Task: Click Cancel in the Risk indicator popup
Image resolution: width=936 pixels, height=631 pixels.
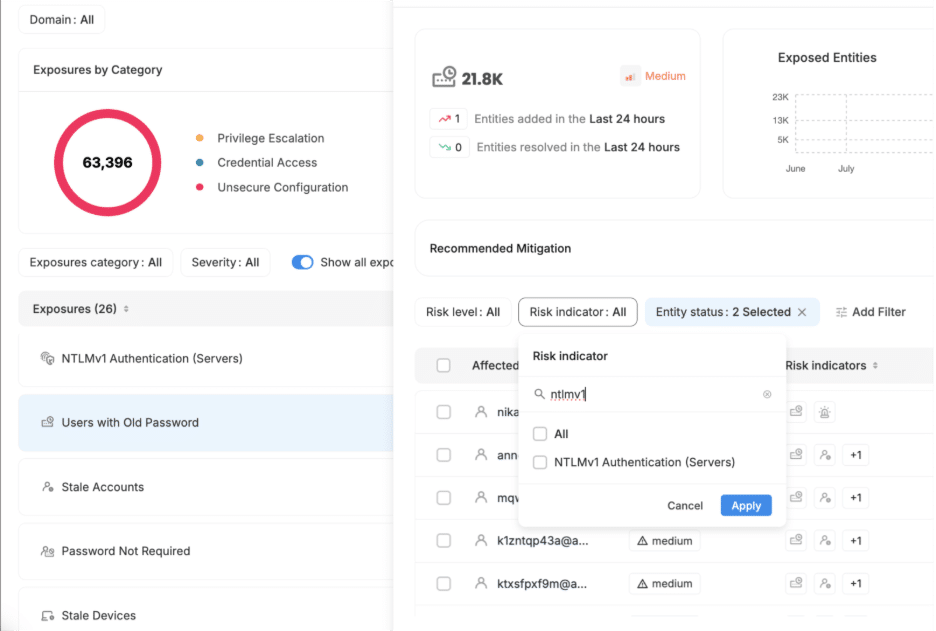Action: point(685,506)
